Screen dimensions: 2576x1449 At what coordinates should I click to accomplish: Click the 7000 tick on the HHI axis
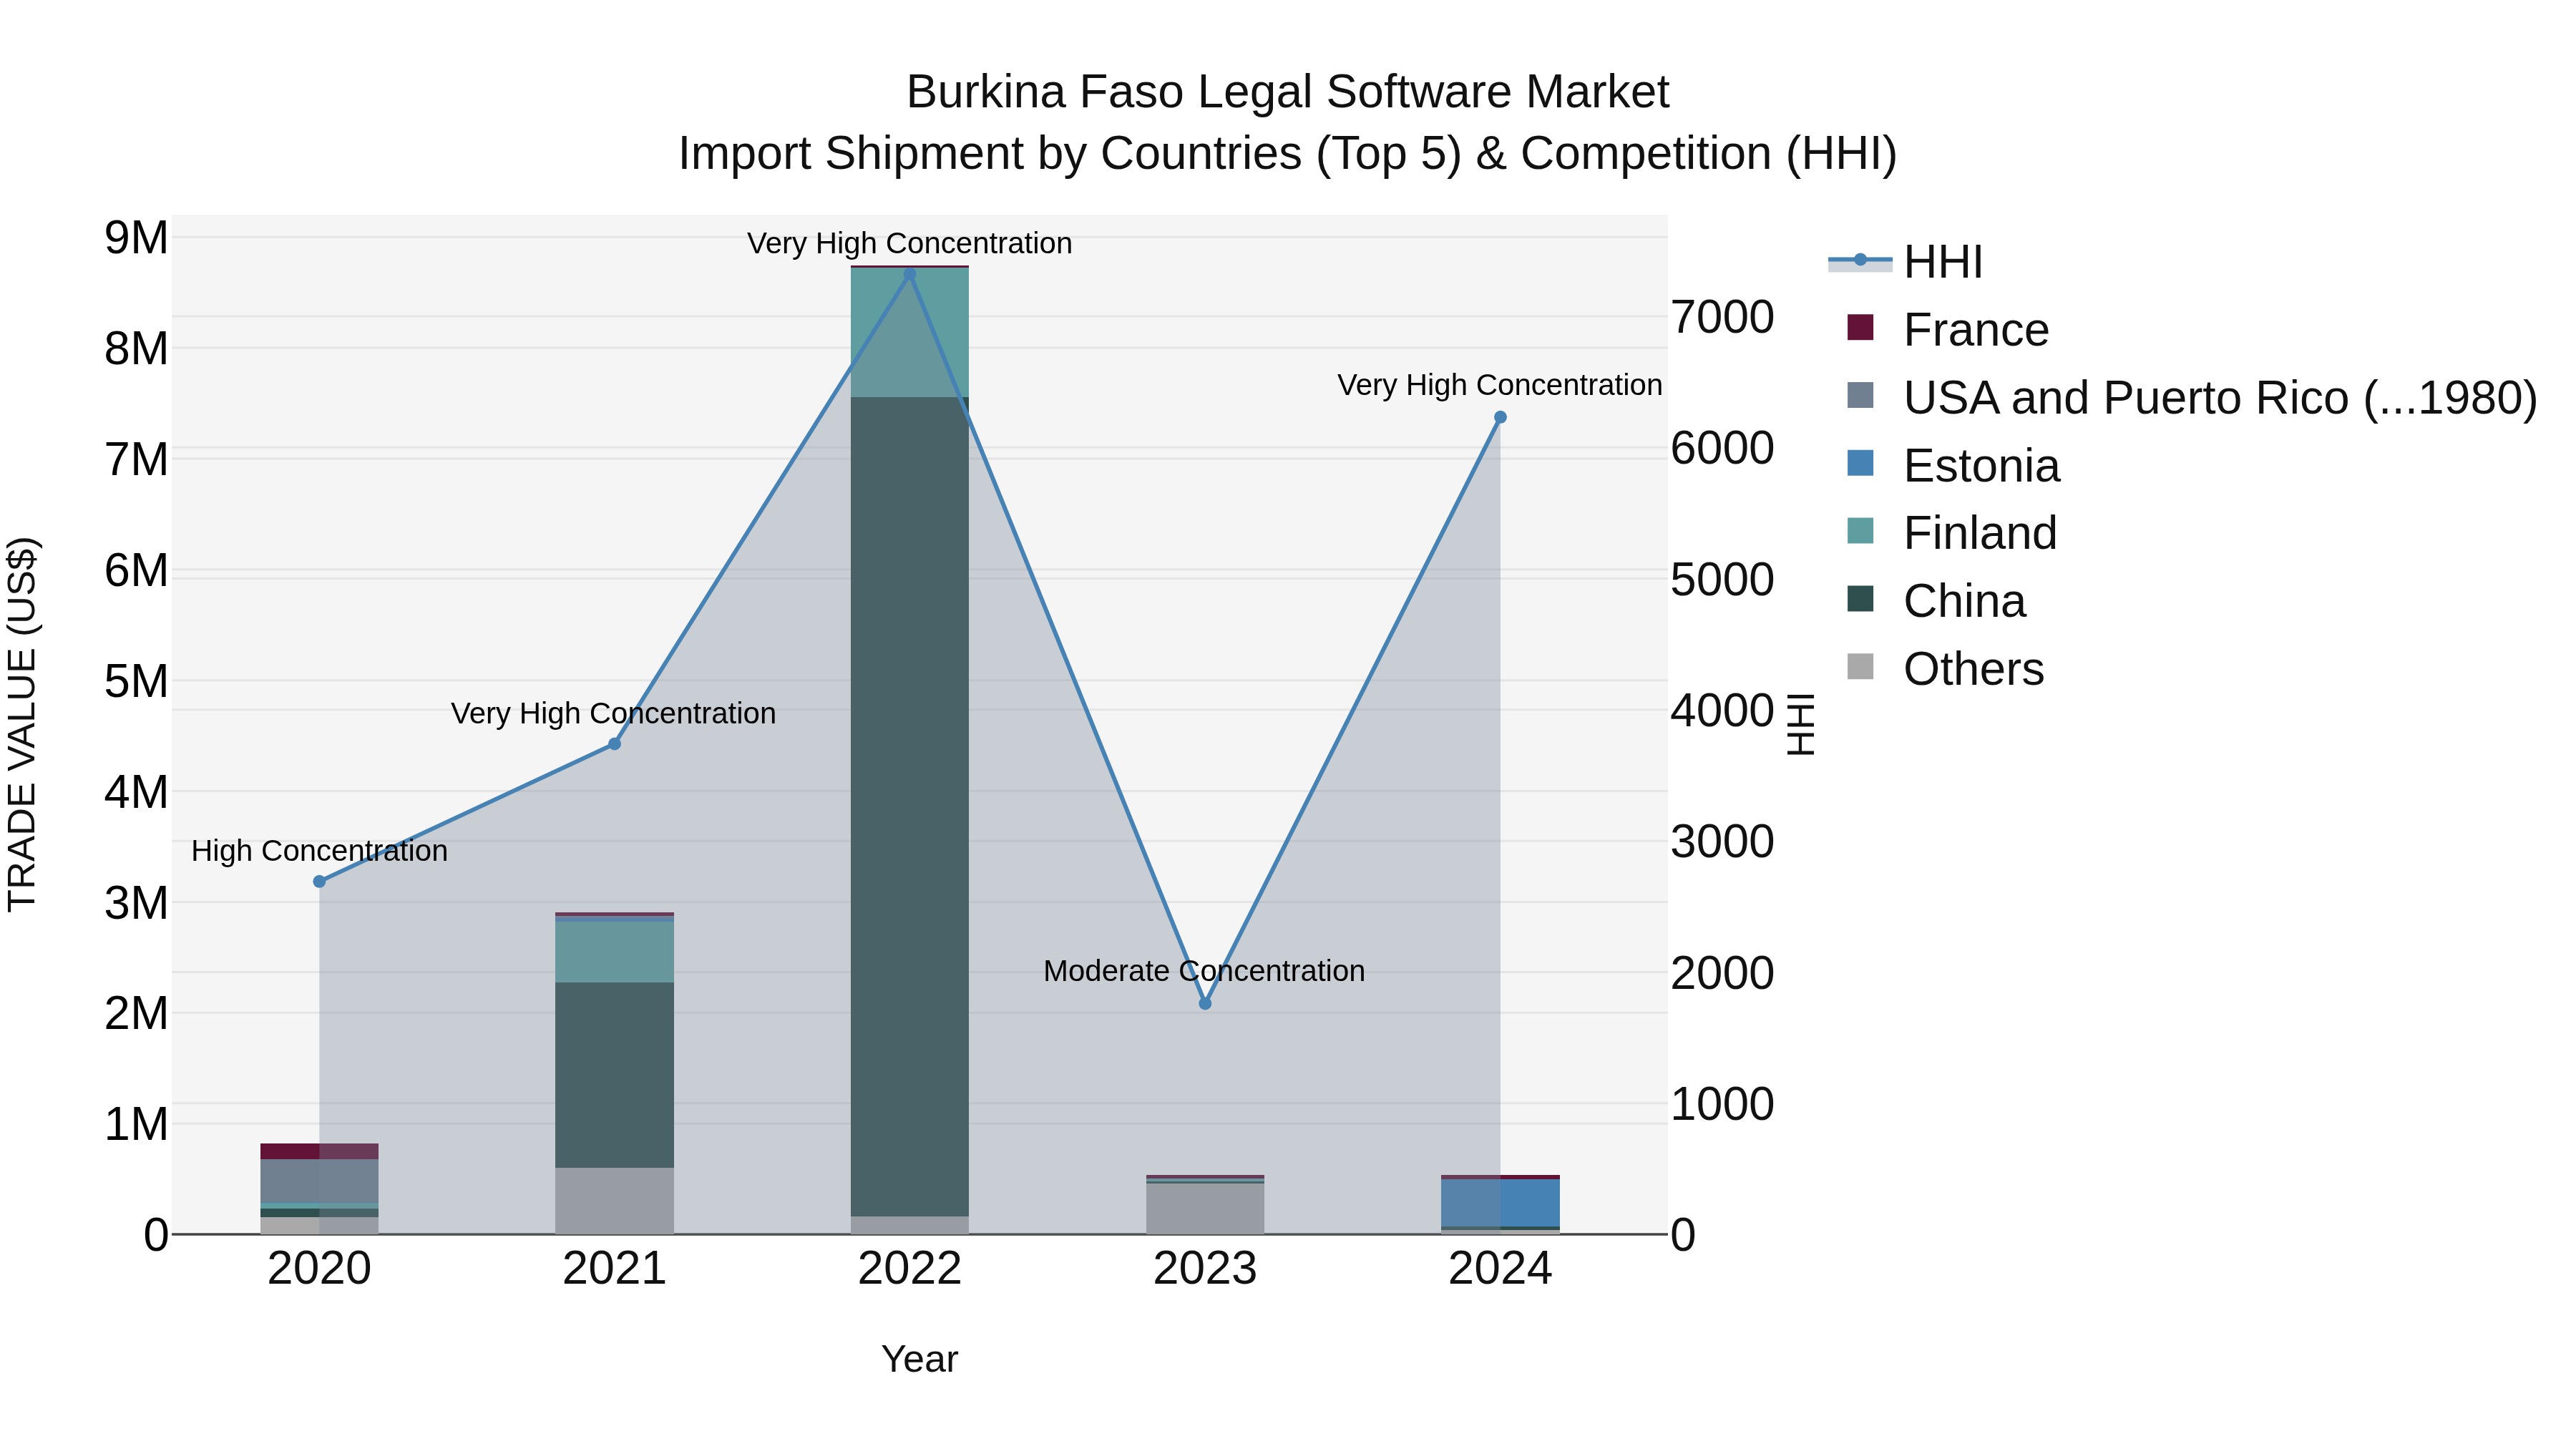click(x=1722, y=317)
